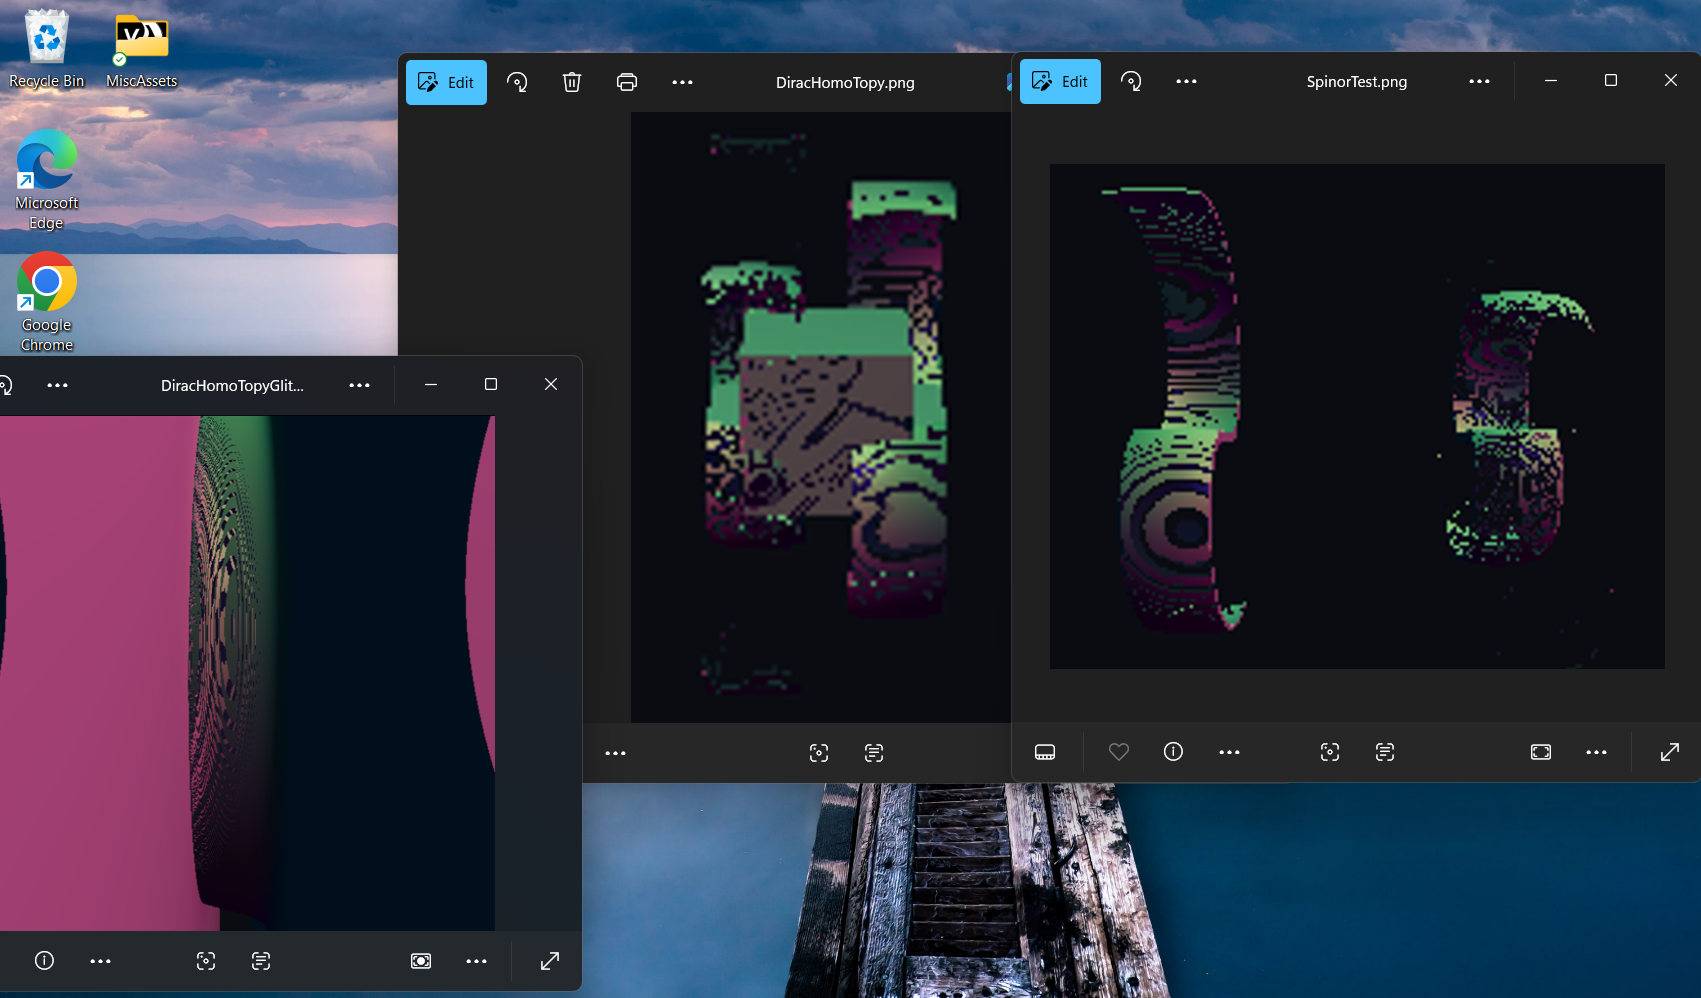Open the title bar ellipsis menu of SpinorTest.png
1701x998 pixels.
tap(1479, 81)
